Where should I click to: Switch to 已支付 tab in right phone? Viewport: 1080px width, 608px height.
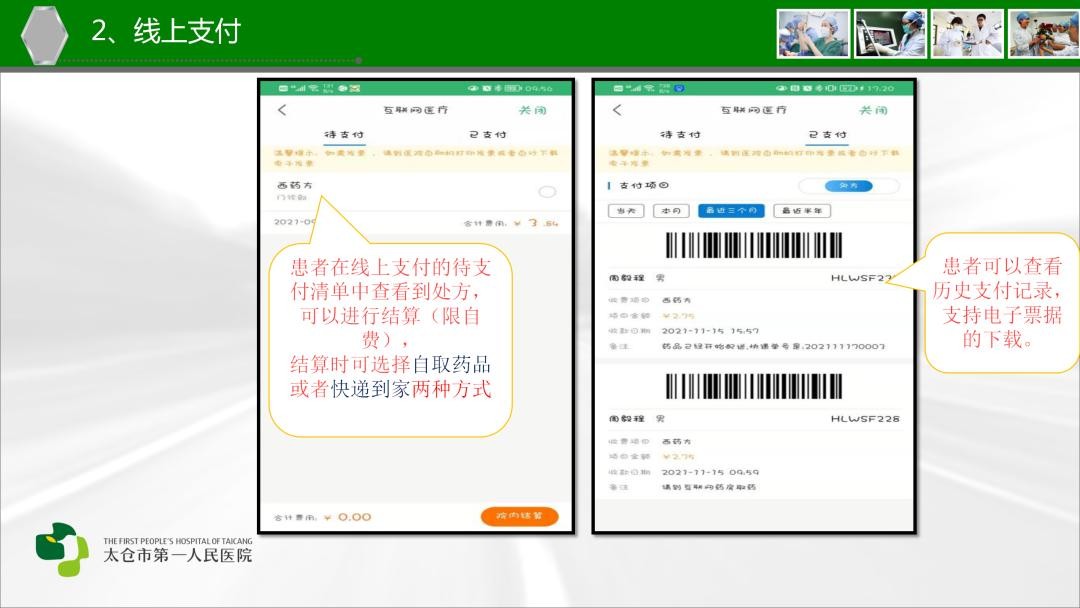click(826, 134)
